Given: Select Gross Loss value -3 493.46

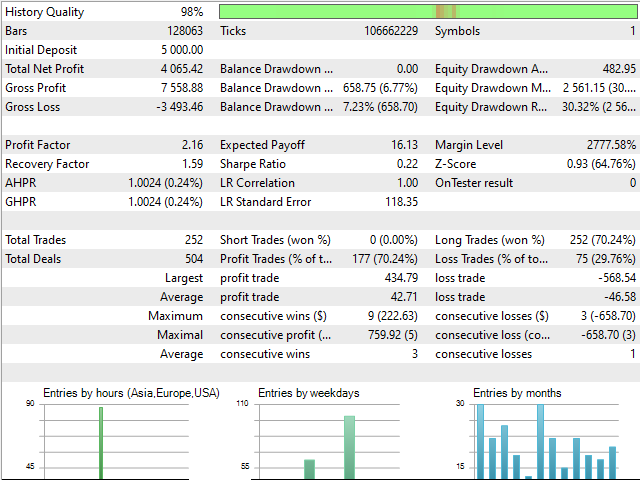Looking at the screenshot, I should [180, 107].
